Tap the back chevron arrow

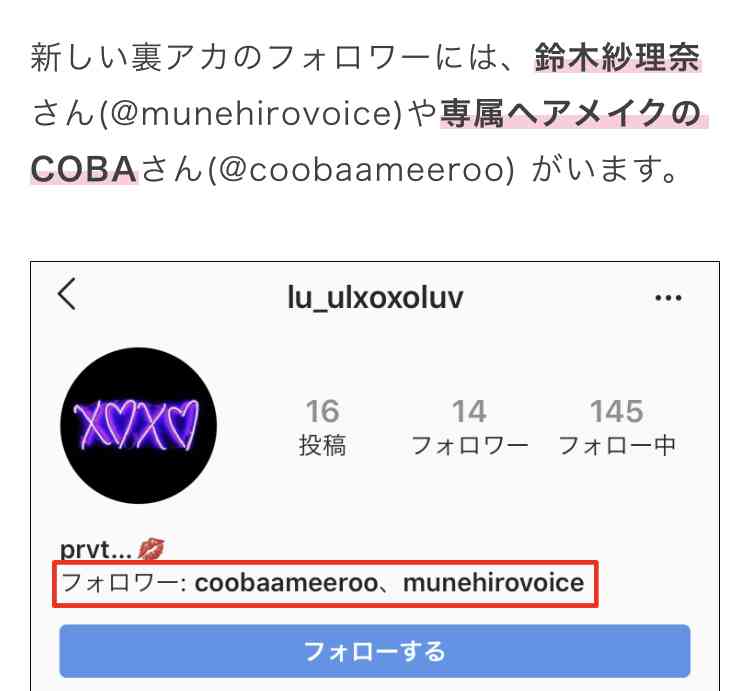67,294
